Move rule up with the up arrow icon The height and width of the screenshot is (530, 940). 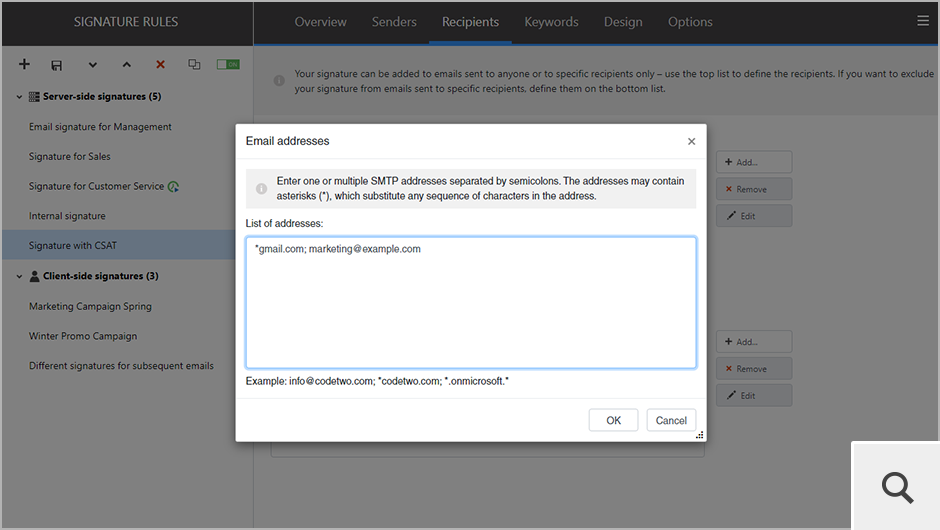tap(126, 65)
